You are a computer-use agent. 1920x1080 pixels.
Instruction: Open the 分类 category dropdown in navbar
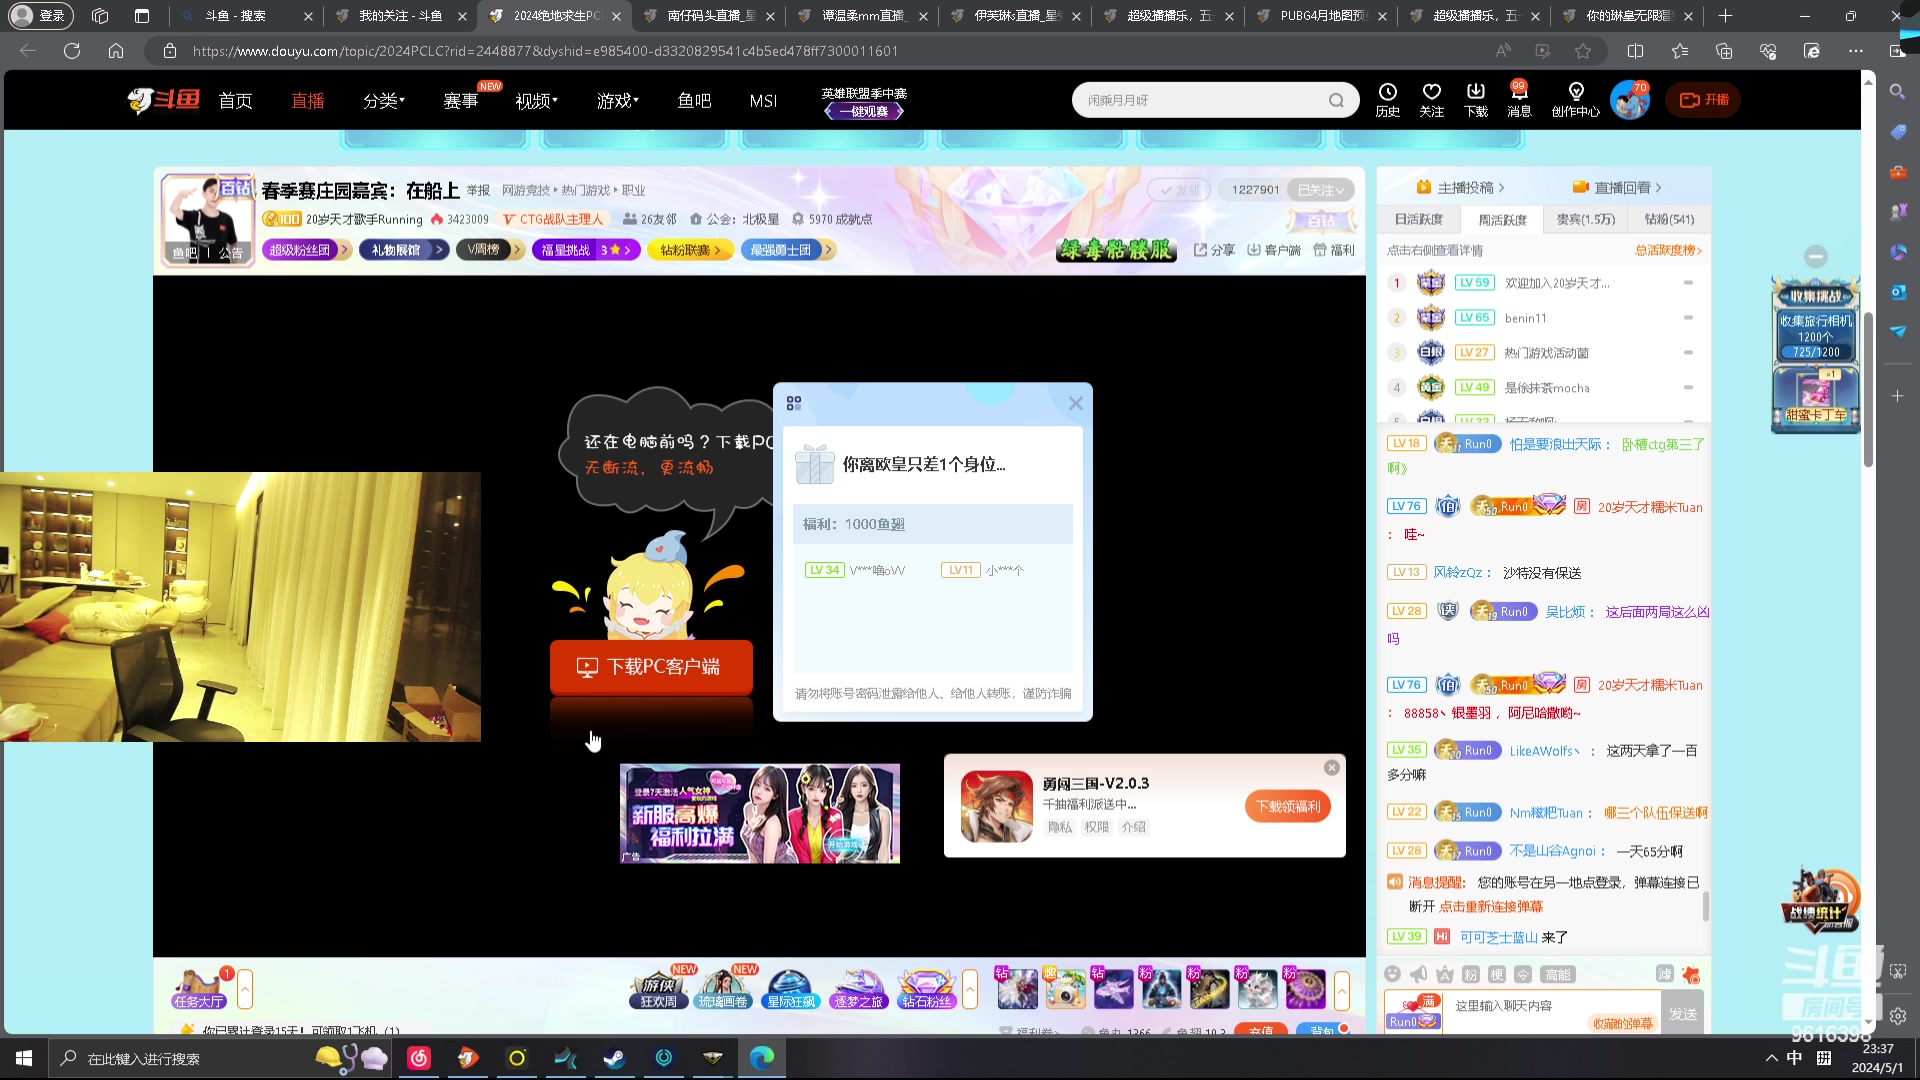coord(384,100)
